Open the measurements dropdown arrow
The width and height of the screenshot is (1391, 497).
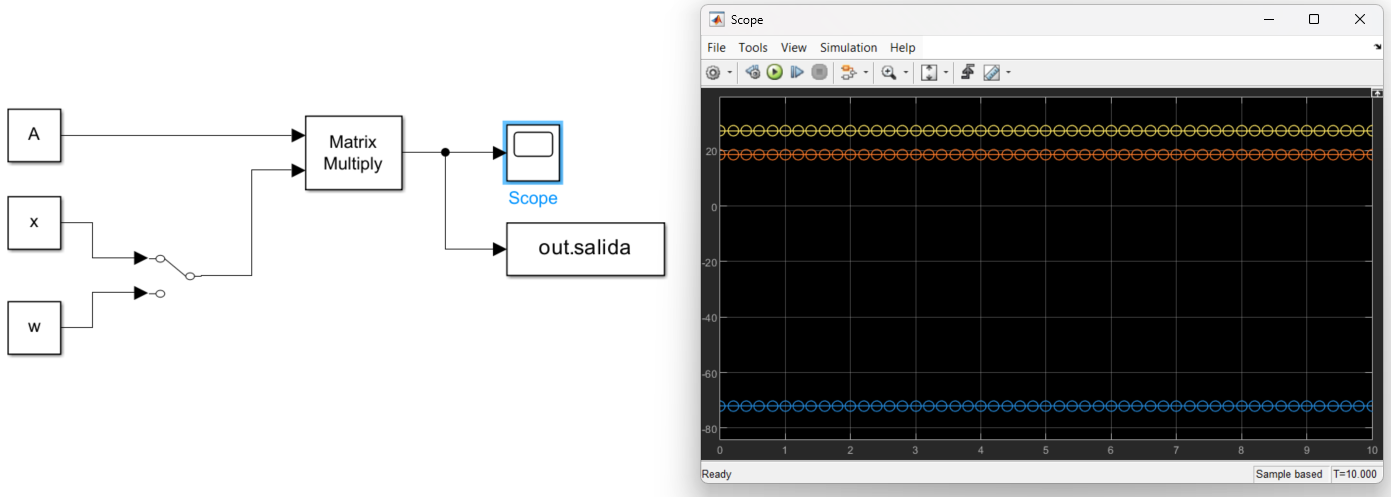[x=1008, y=73]
